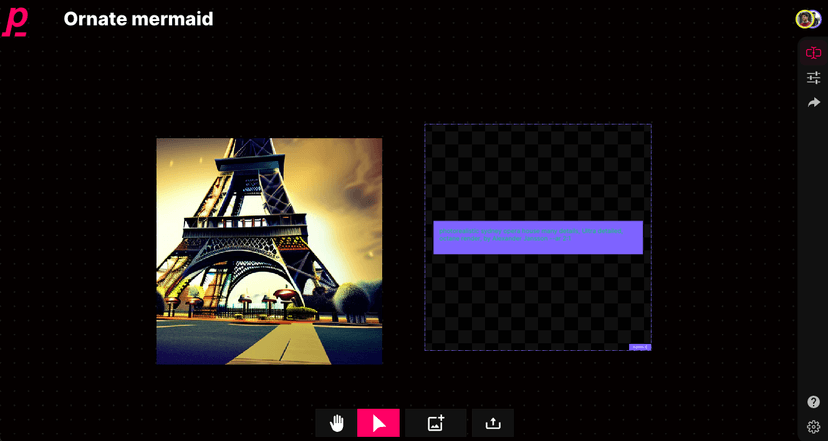Activate the pointer select tool
This screenshot has width=828, height=441.
378,423
